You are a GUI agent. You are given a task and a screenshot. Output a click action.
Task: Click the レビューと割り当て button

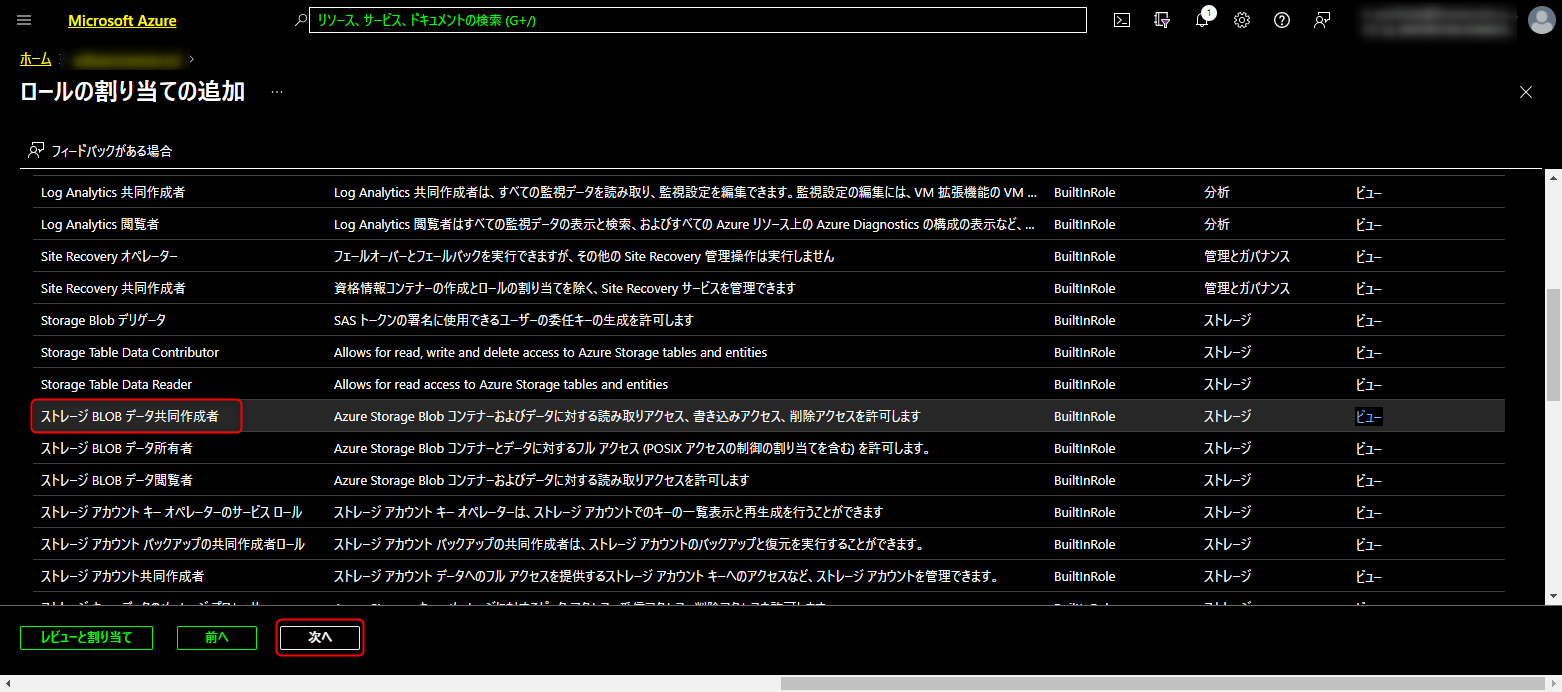click(x=86, y=637)
